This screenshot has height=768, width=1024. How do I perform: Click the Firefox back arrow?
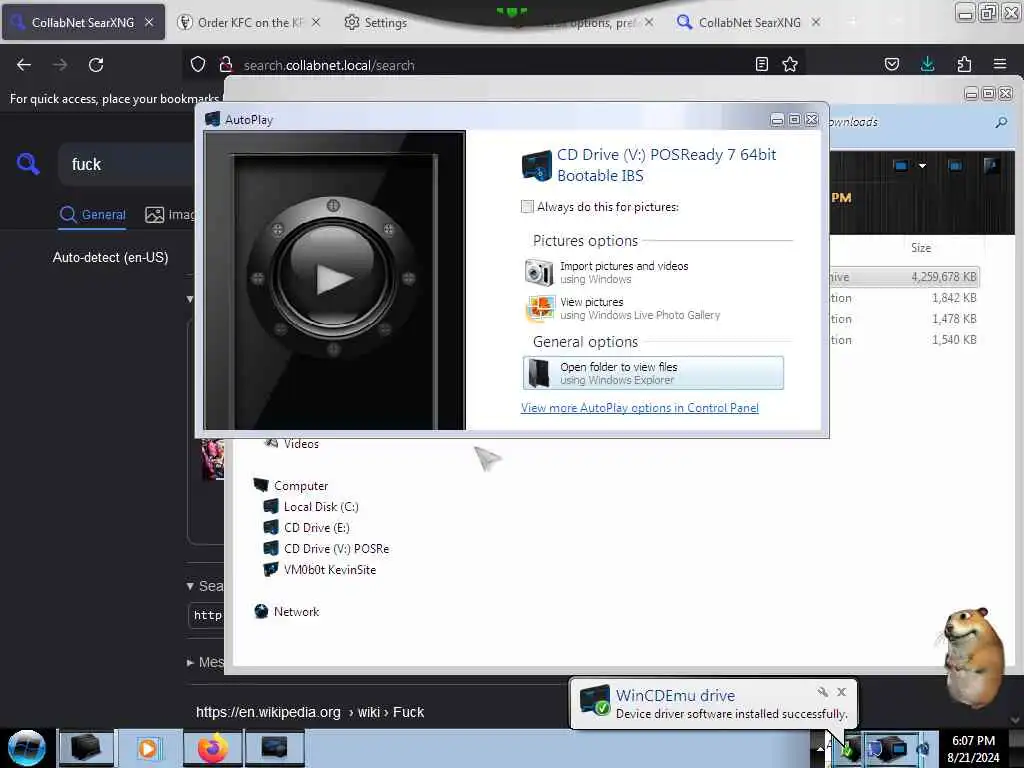tap(24, 65)
